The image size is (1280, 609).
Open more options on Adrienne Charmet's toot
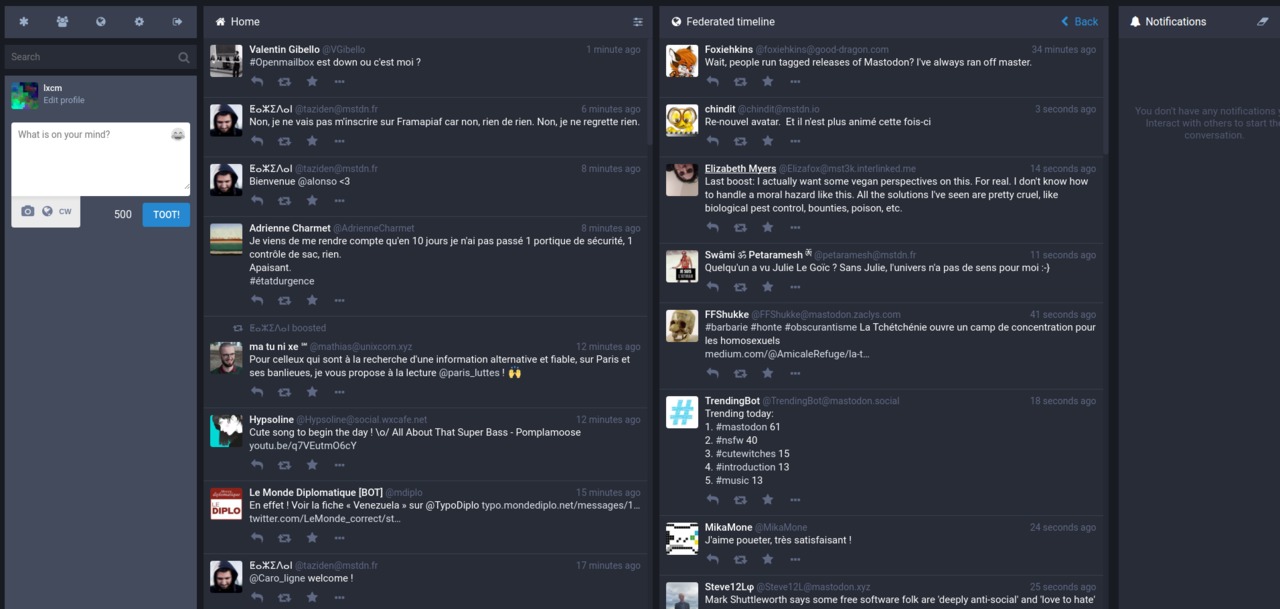[x=339, y=300]
